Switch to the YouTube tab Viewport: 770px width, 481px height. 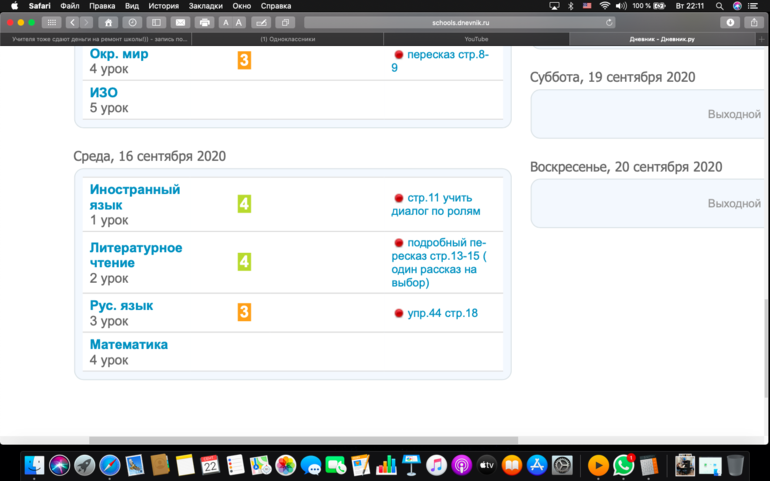[476, 39]
